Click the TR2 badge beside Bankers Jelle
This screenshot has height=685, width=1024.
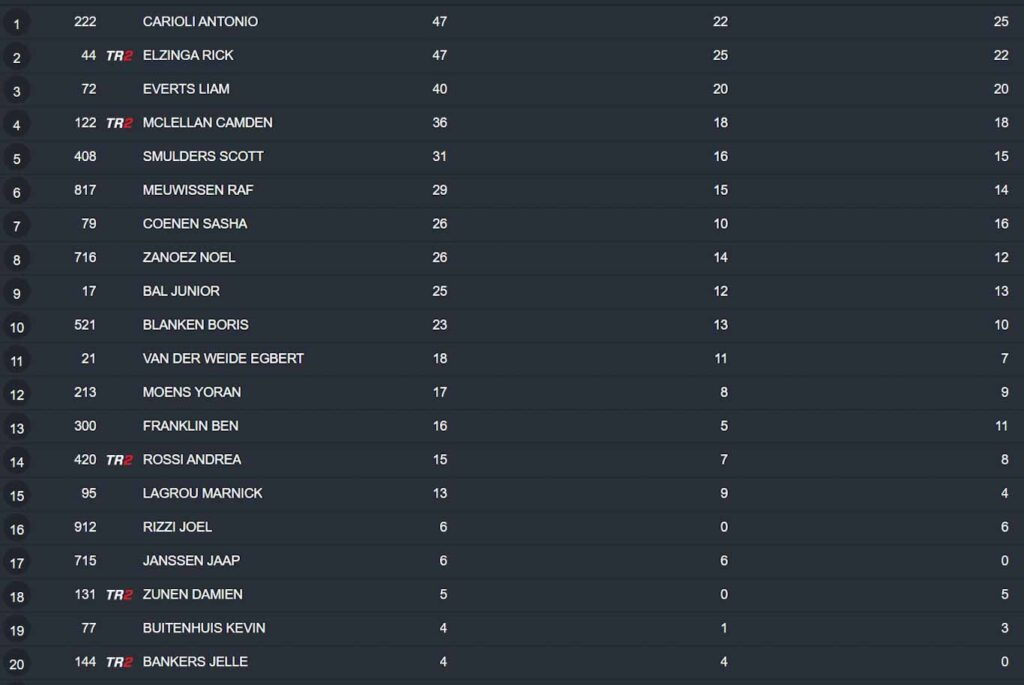click(x=119, y=662)
